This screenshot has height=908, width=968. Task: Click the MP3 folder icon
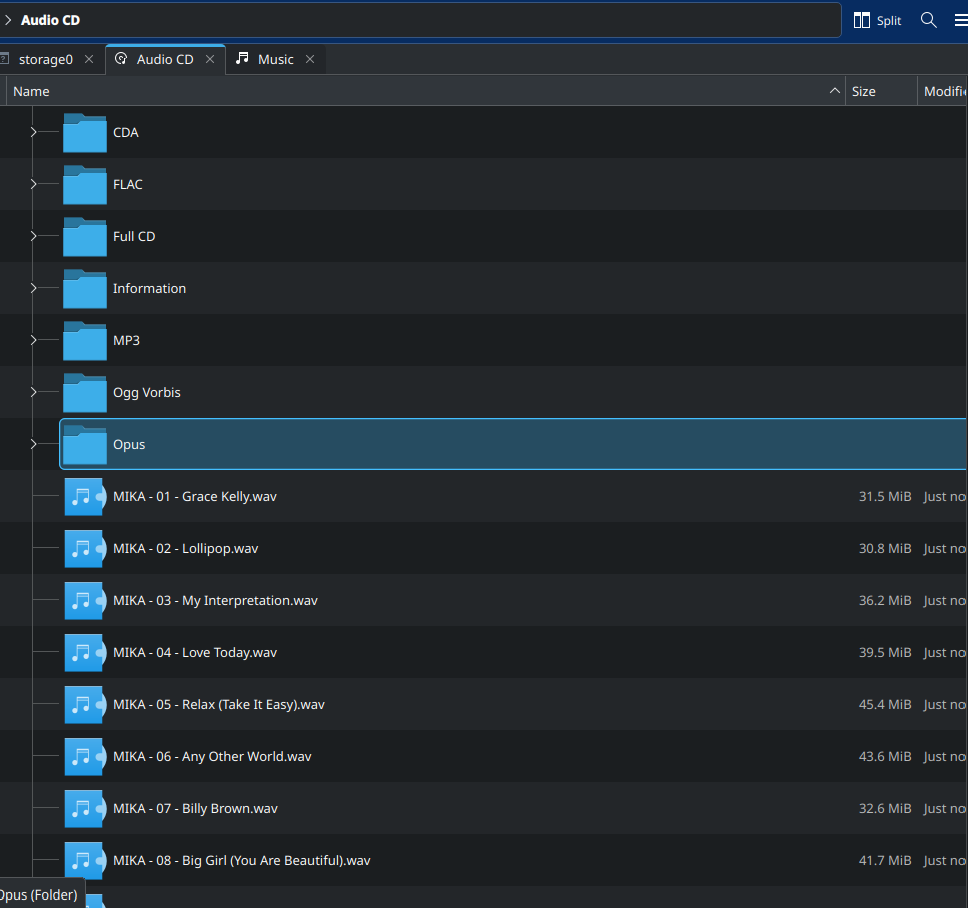pos(85,341)
